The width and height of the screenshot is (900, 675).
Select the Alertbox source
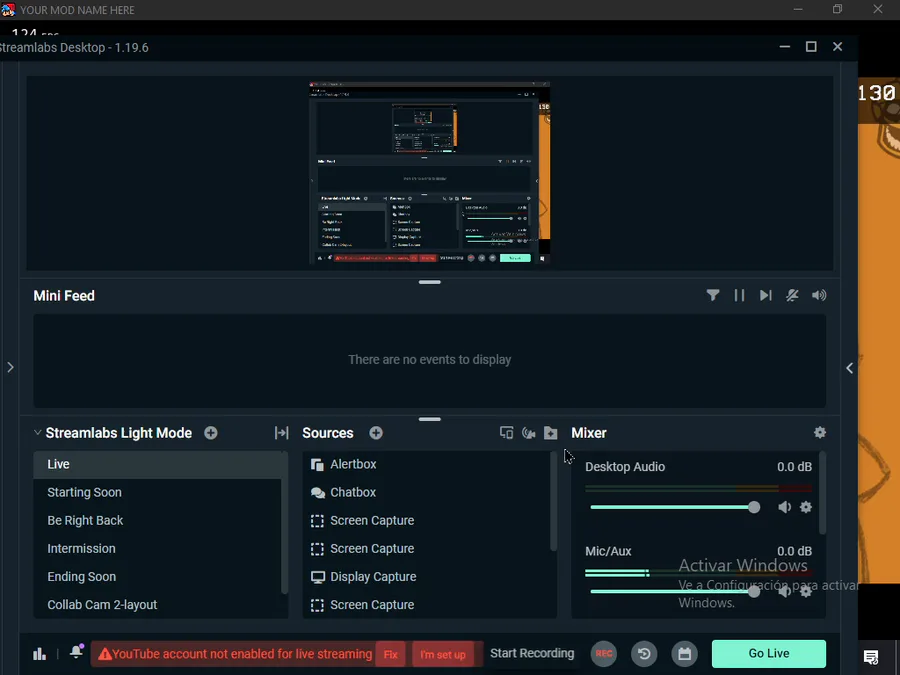(x=426, y=464)
